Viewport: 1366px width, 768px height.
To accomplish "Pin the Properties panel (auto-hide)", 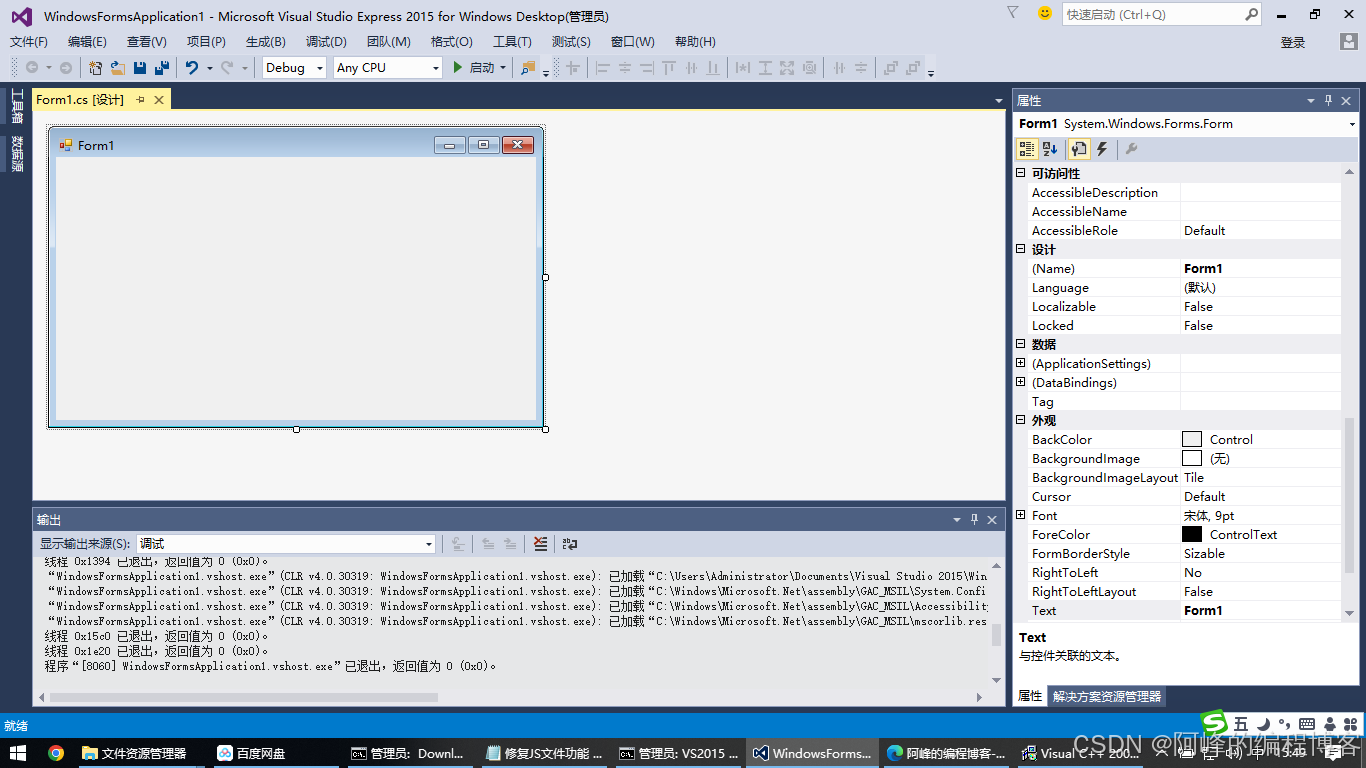I will pos(1329,100).
